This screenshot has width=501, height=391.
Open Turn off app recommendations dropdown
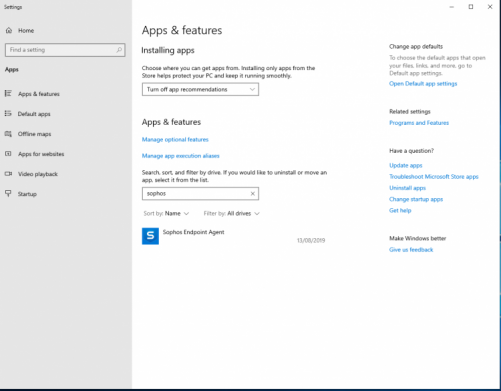[200, 89]
